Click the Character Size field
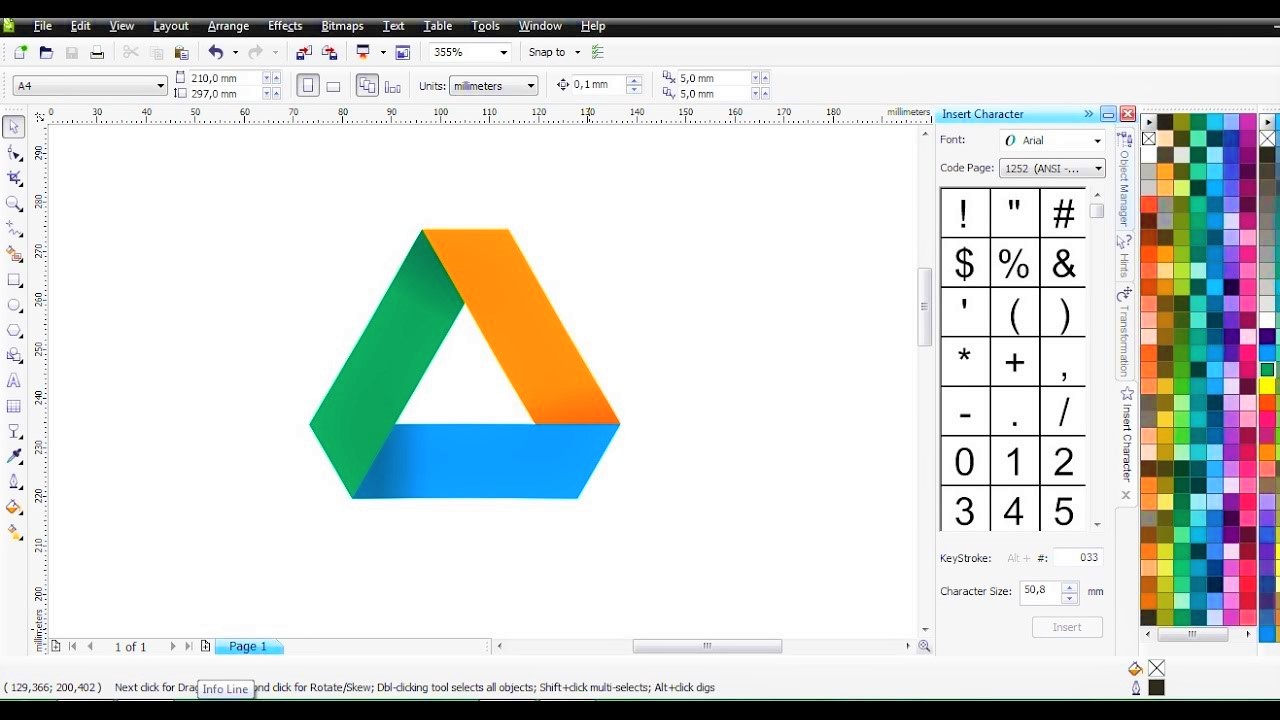1280x720 pixels. (x=1041, y=591)
